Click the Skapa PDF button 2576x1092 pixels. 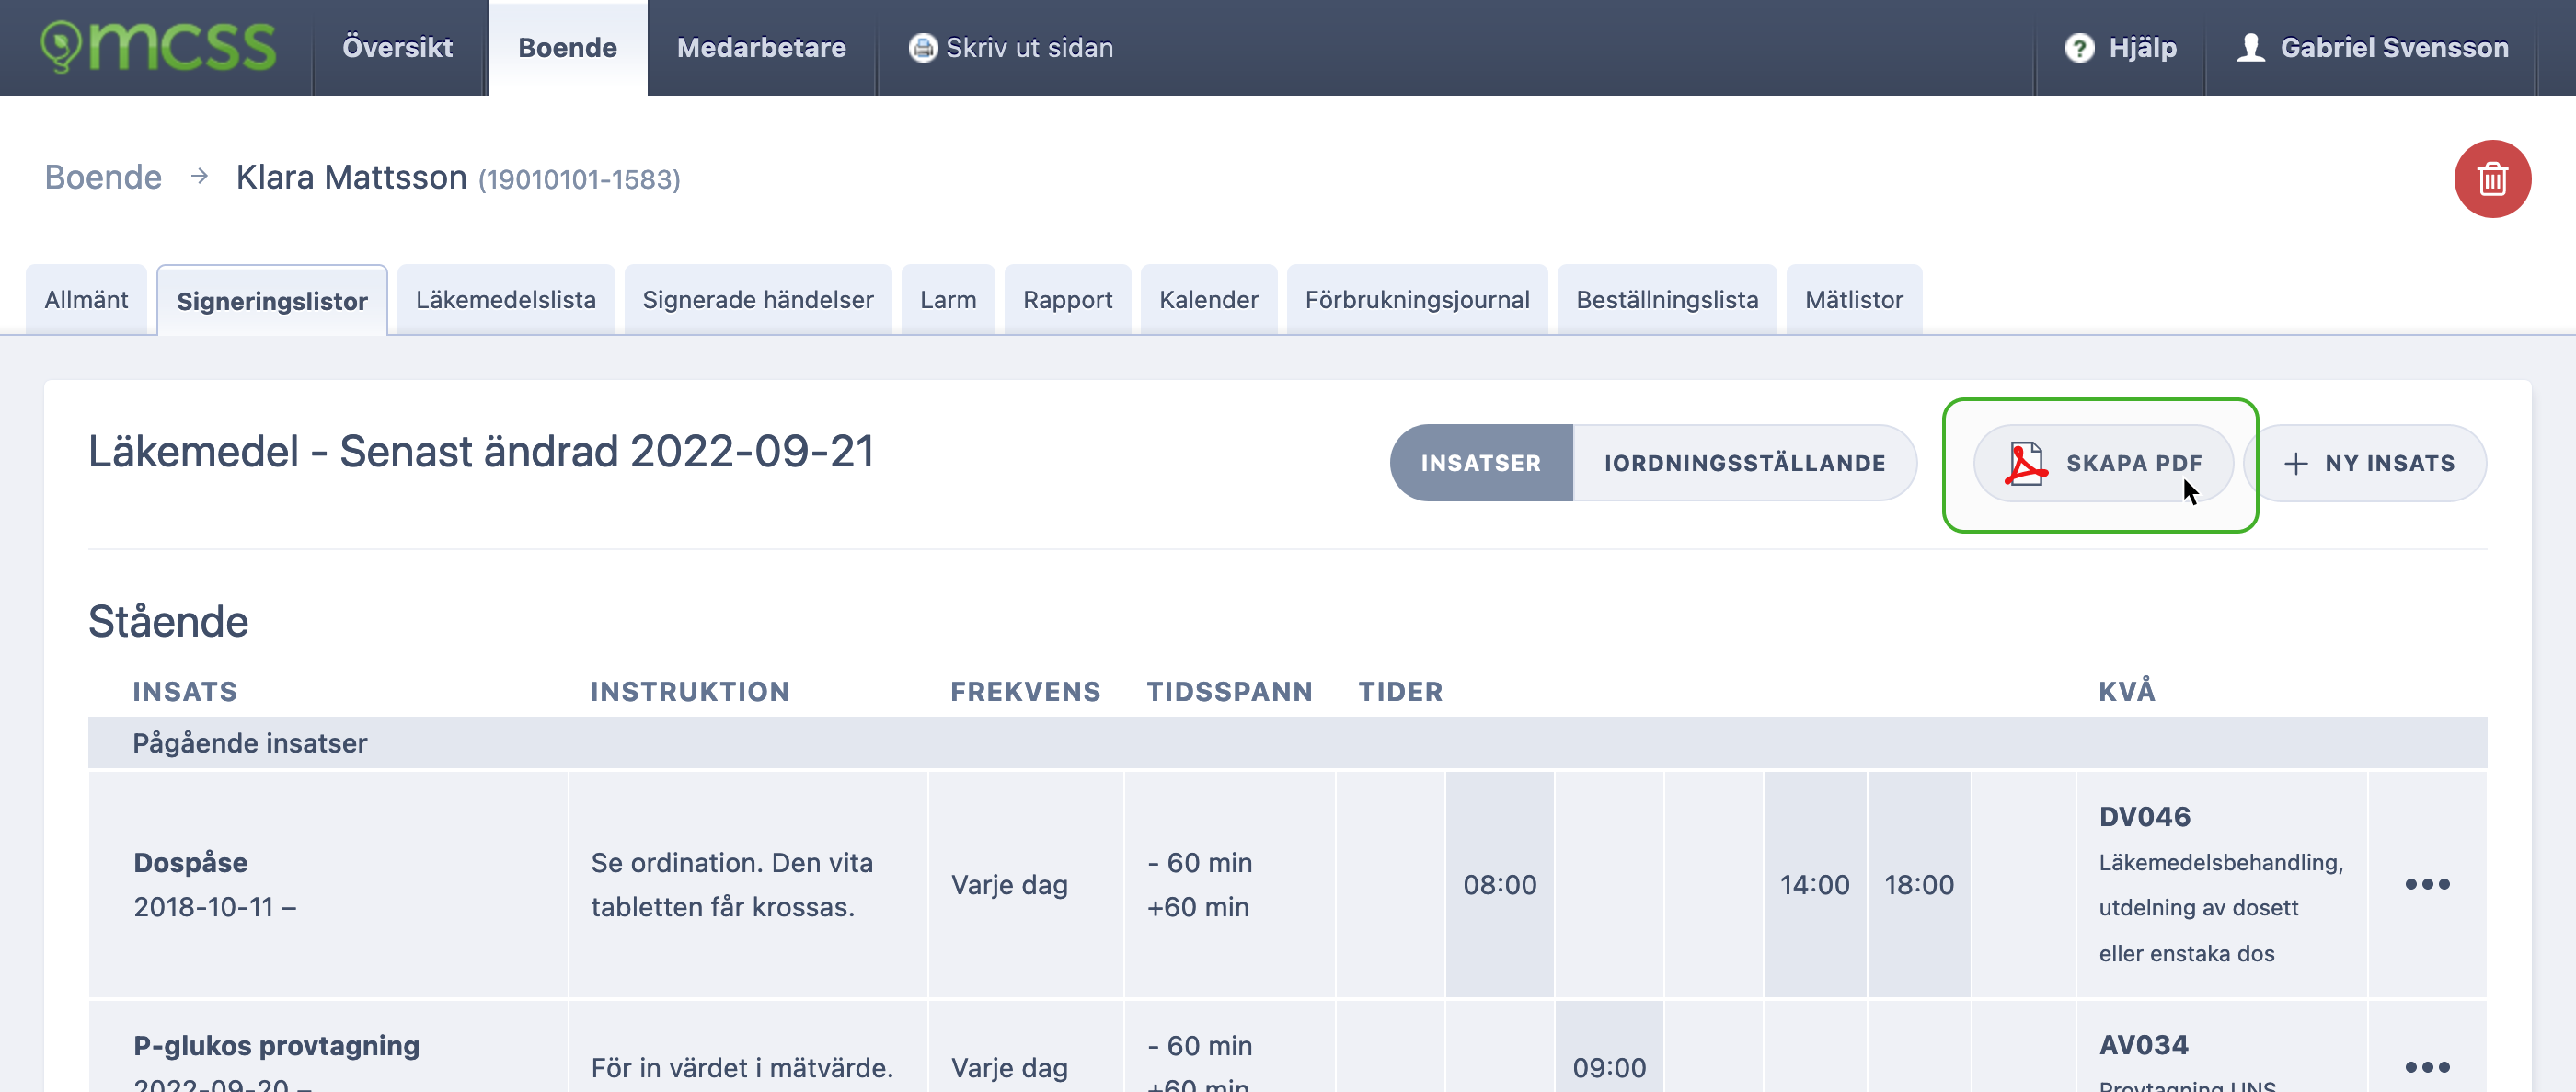click(x=2102, y=463)
